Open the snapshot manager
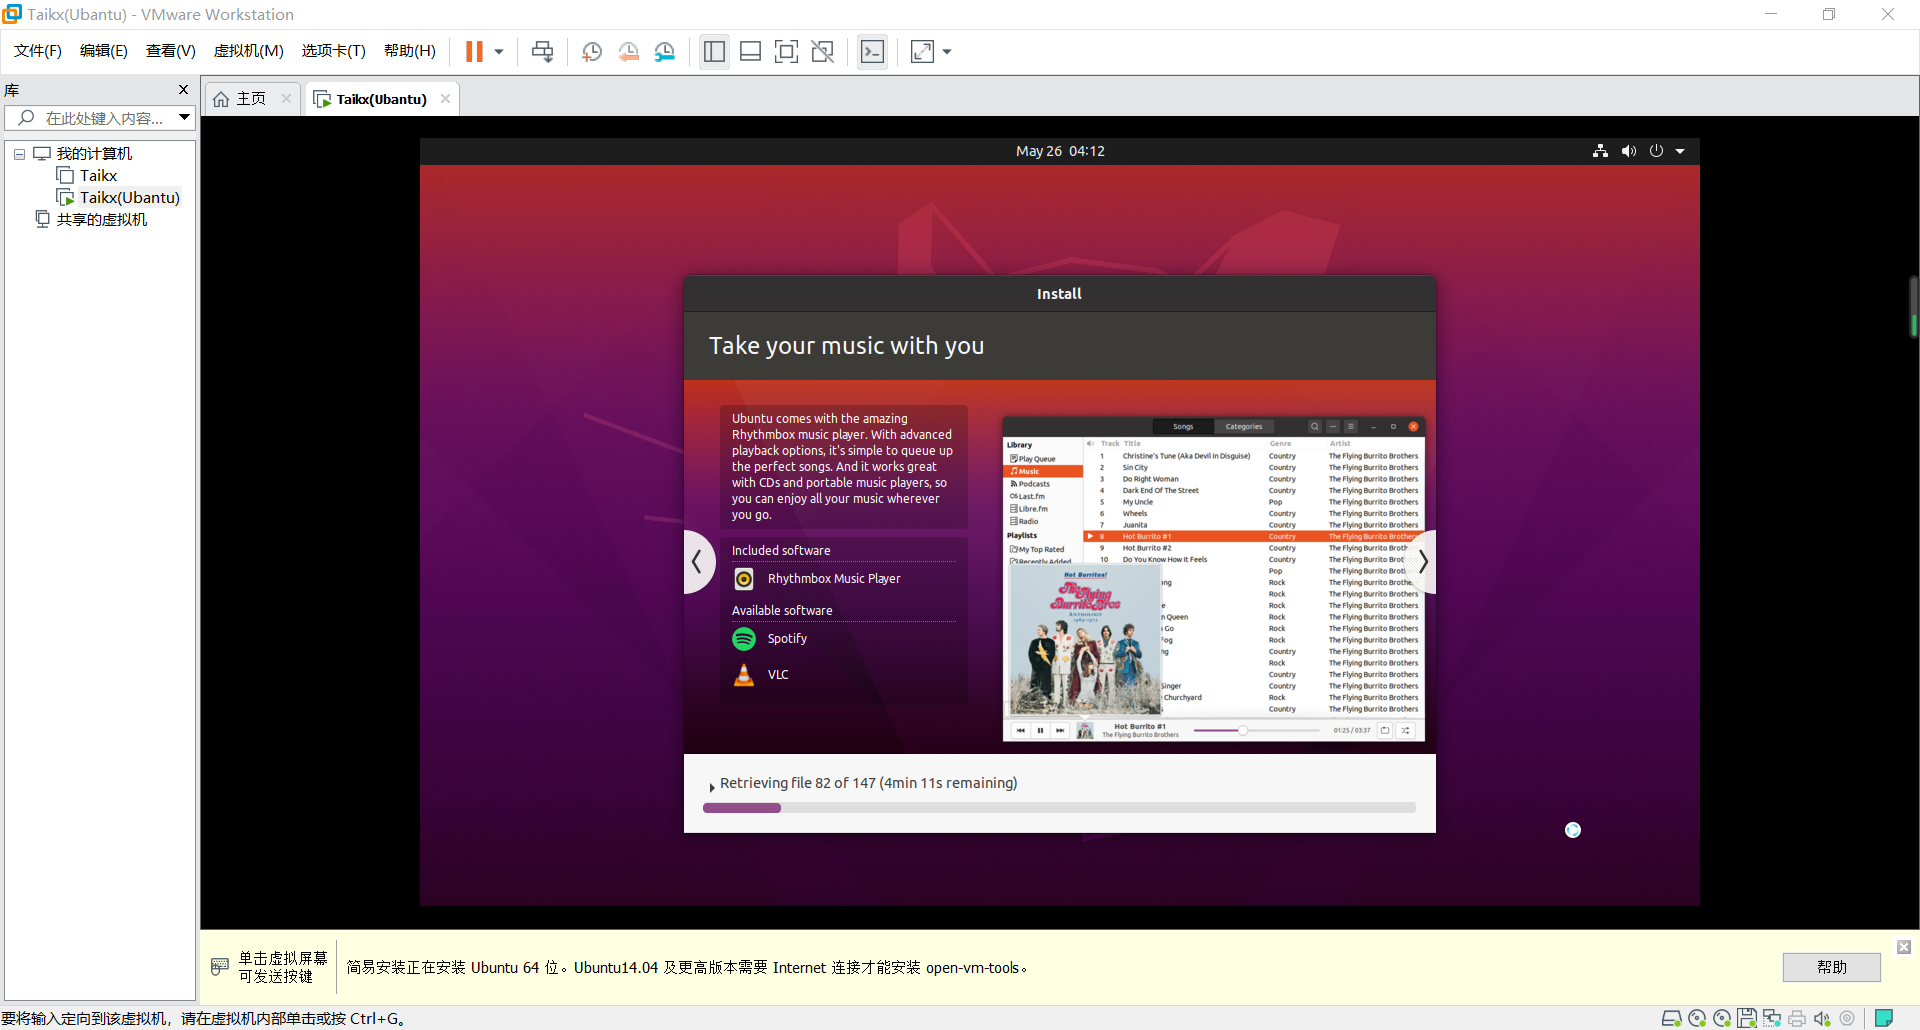The width and height of the screenshot is (1920, 1030). (664, 51)
